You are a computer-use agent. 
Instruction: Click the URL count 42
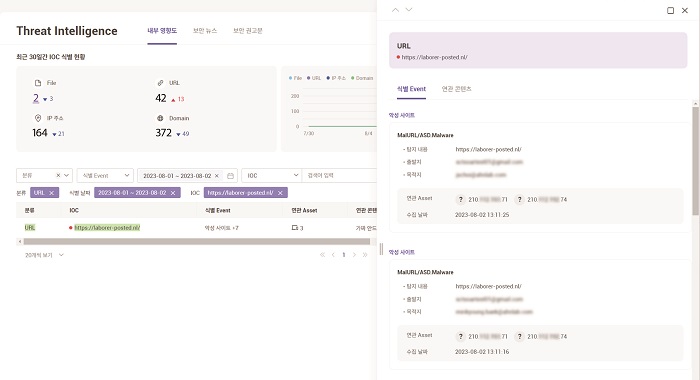click(161, 98)
